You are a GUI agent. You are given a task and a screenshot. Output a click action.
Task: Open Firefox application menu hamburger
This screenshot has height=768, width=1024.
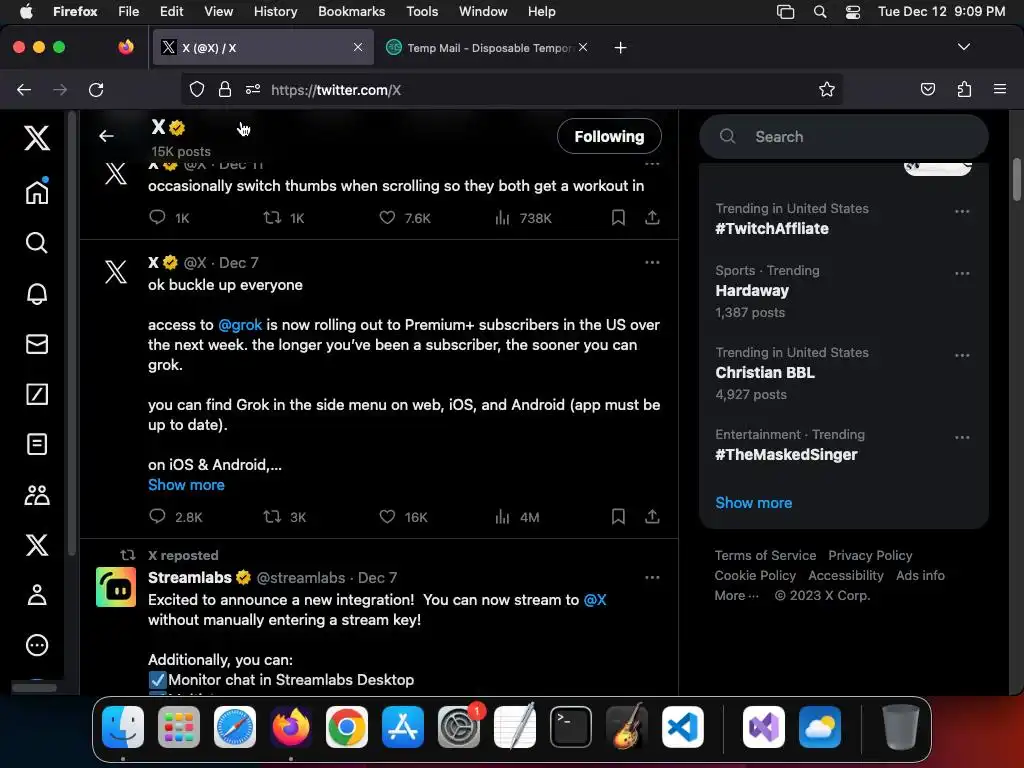(999, 89)
